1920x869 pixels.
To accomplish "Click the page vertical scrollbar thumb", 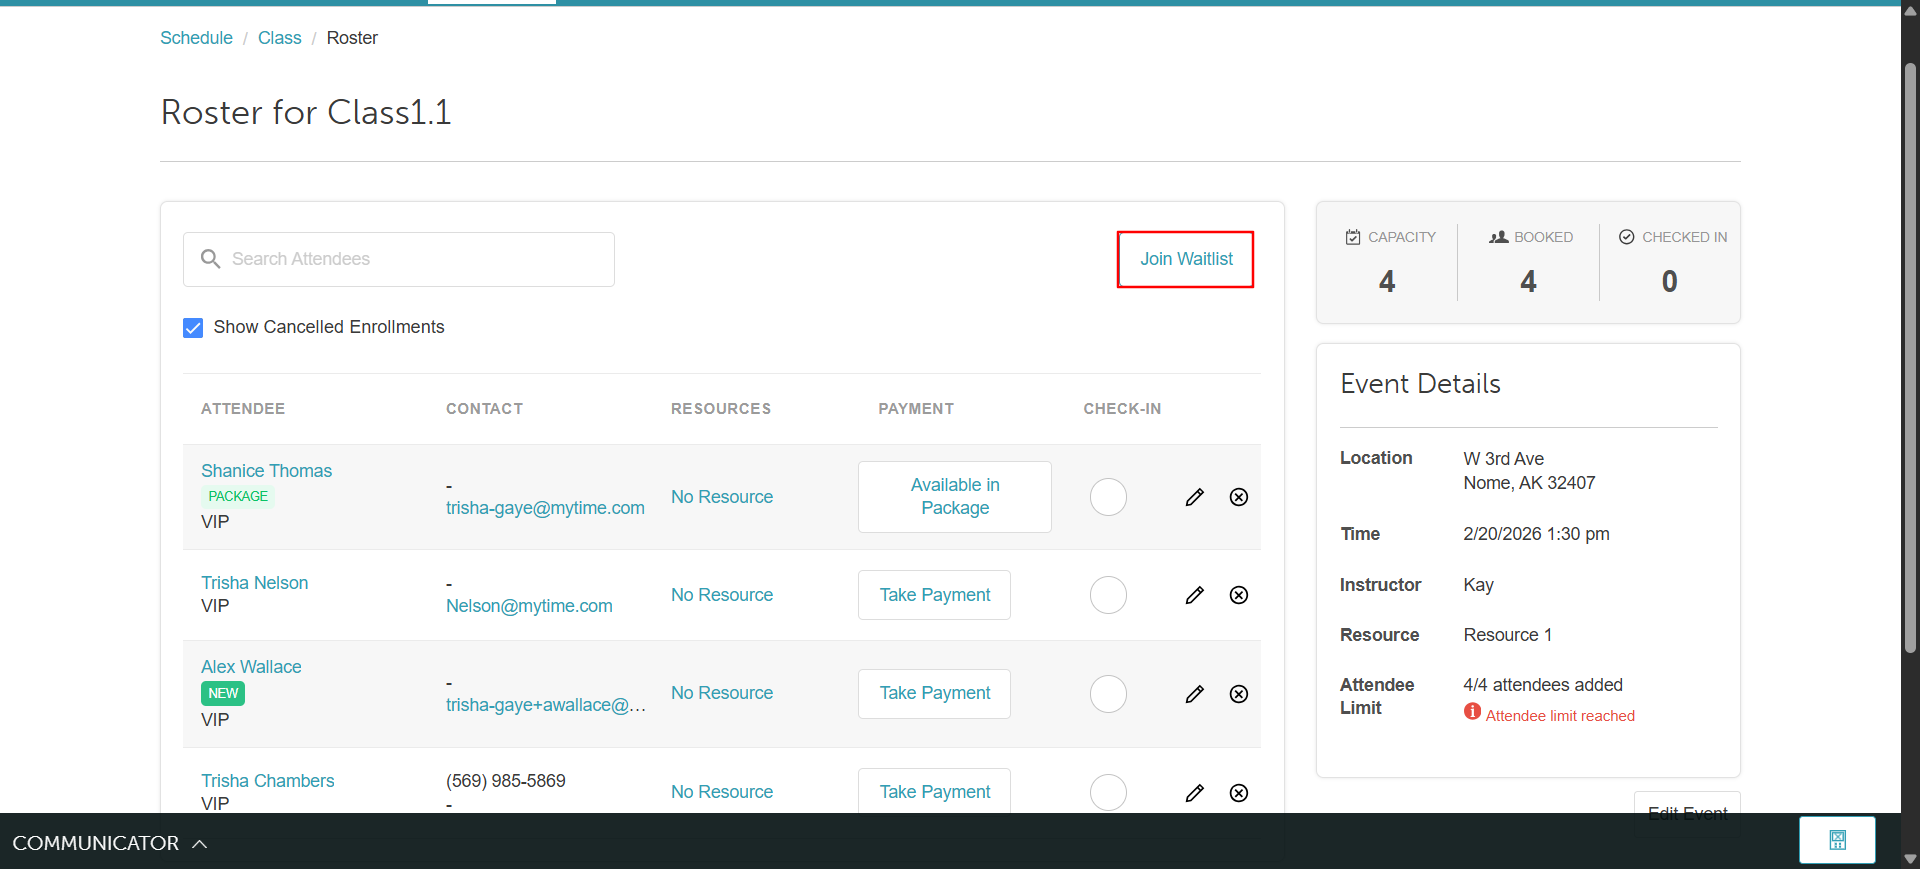I will [1910, 358].
